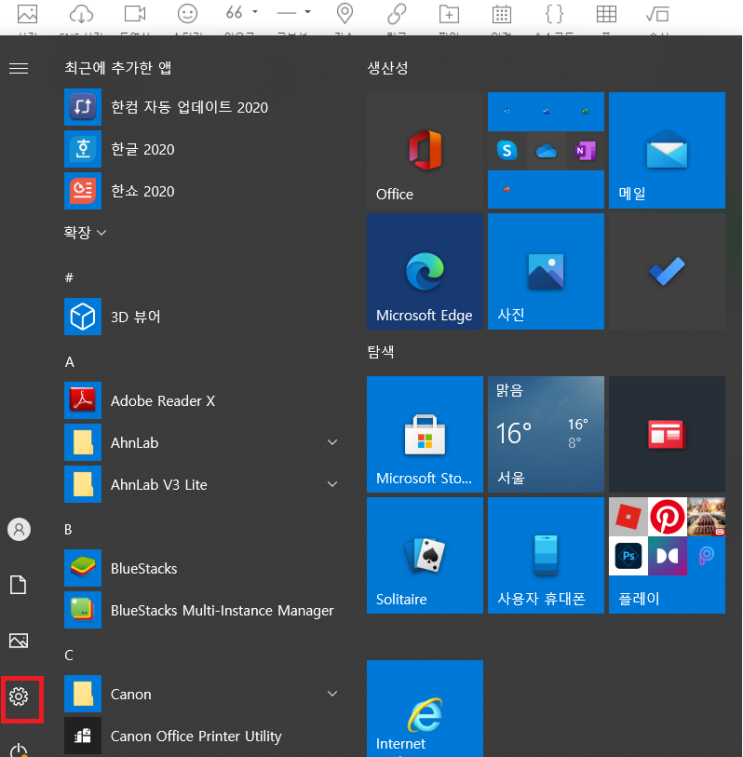Click the C letter group header
The height and width of the screenshot is (757, 743).
69,655
